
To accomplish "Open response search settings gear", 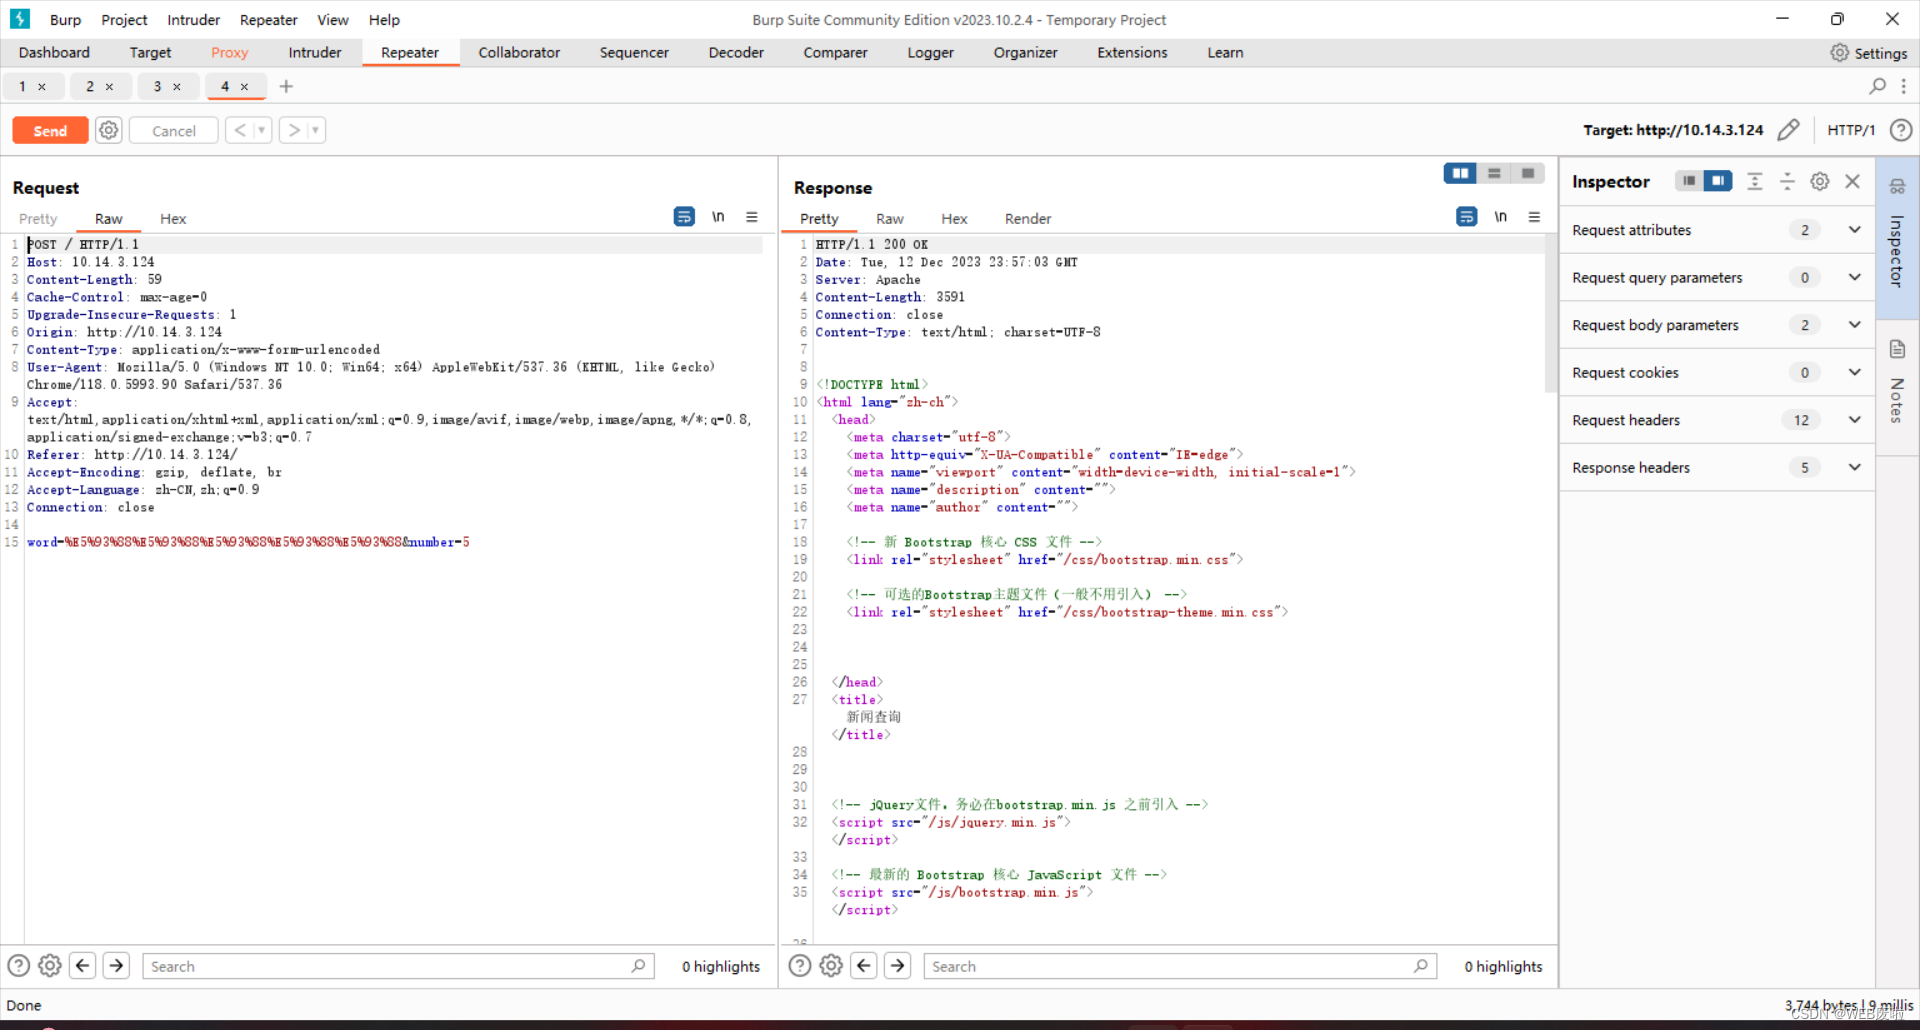I will pyautogui.click(x=832, y=966).
